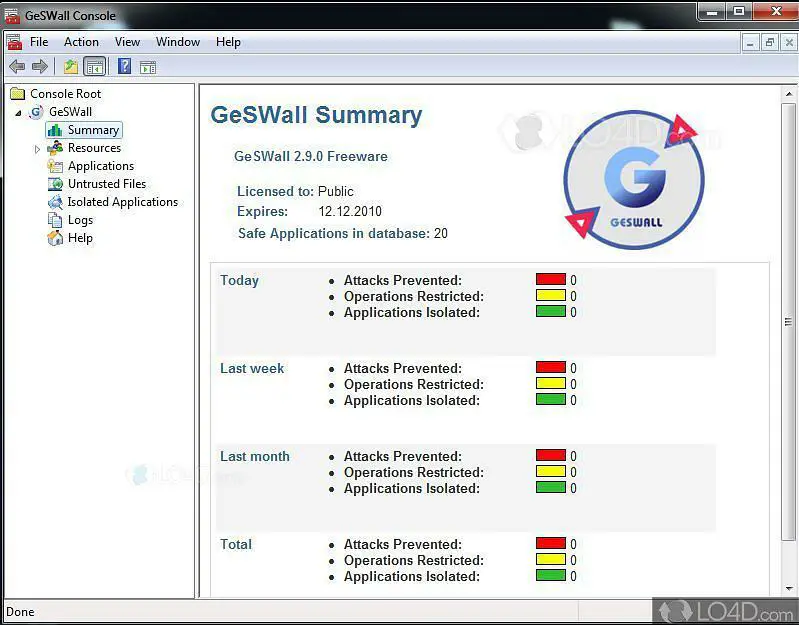This screenshot has width=799, height=625.
Task: Click yellow swatch for Last month Operations Restricted
Action: point(551,471)
